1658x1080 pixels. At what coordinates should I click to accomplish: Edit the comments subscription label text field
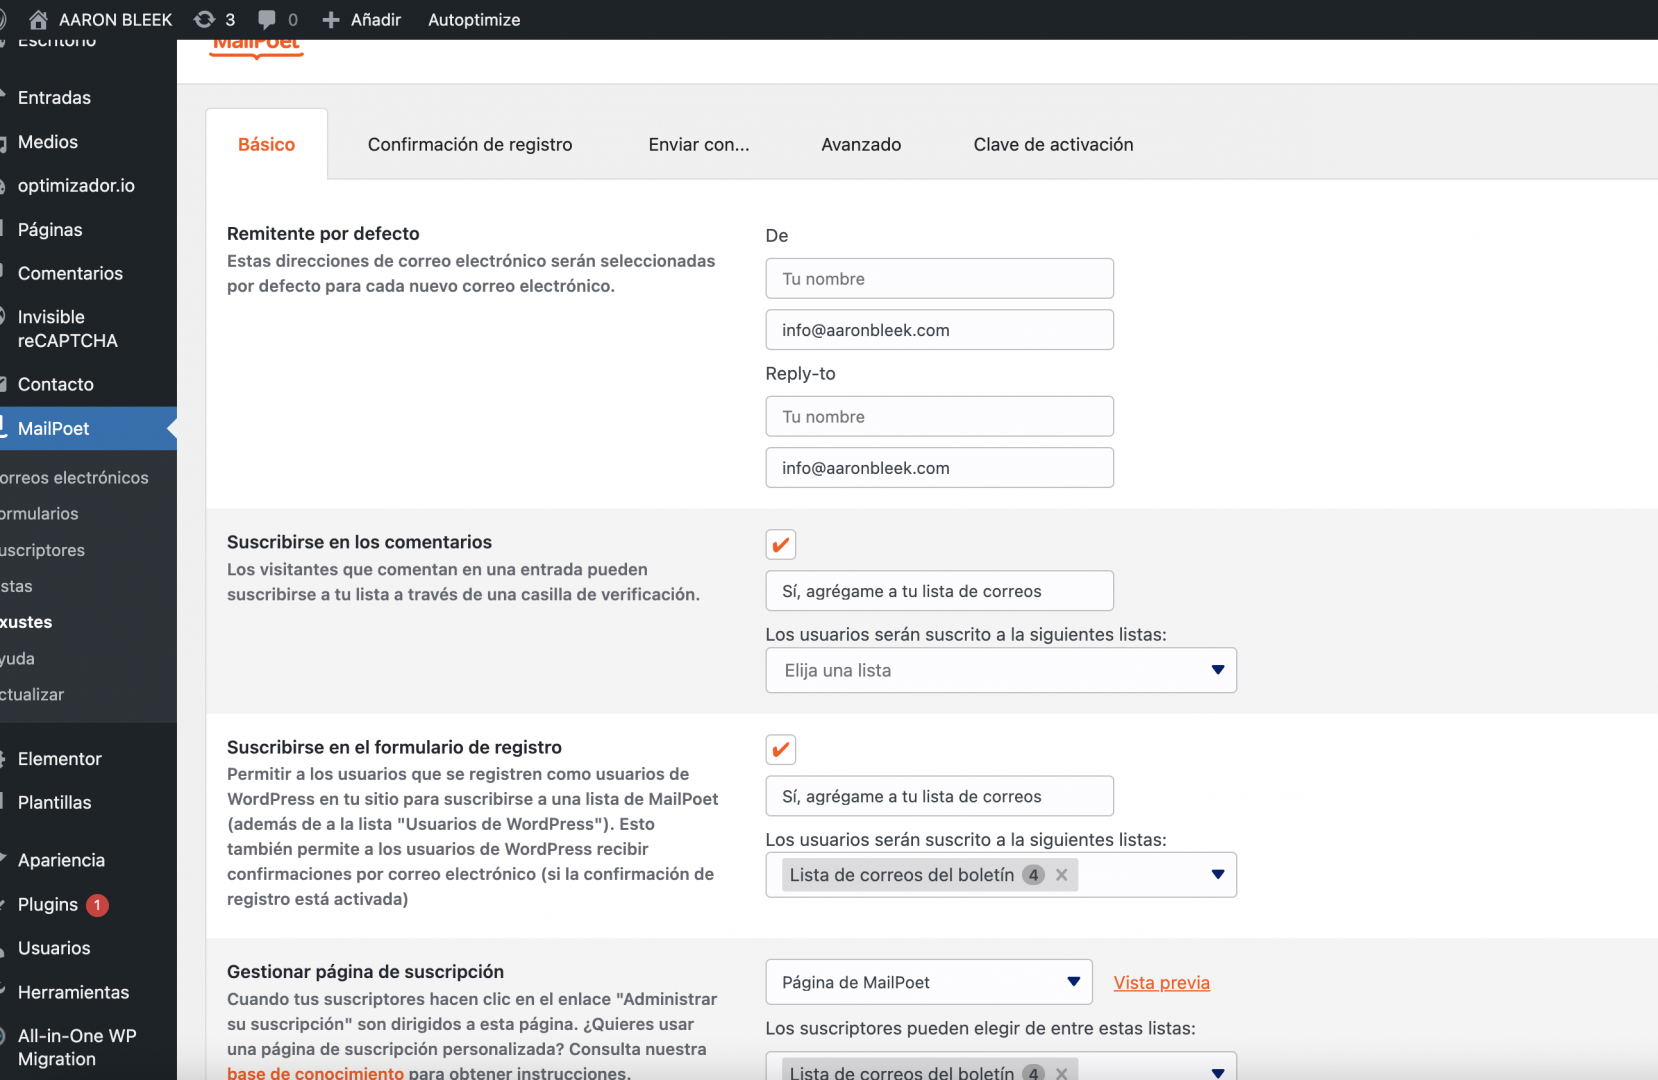[940, 591]
